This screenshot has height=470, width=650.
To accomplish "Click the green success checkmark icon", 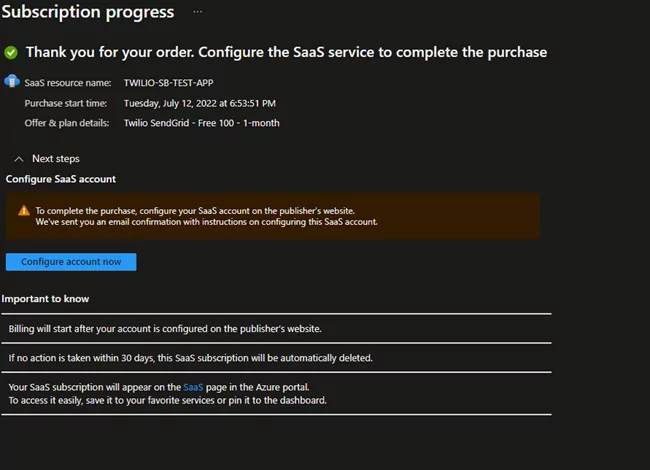I will point(11,53).
